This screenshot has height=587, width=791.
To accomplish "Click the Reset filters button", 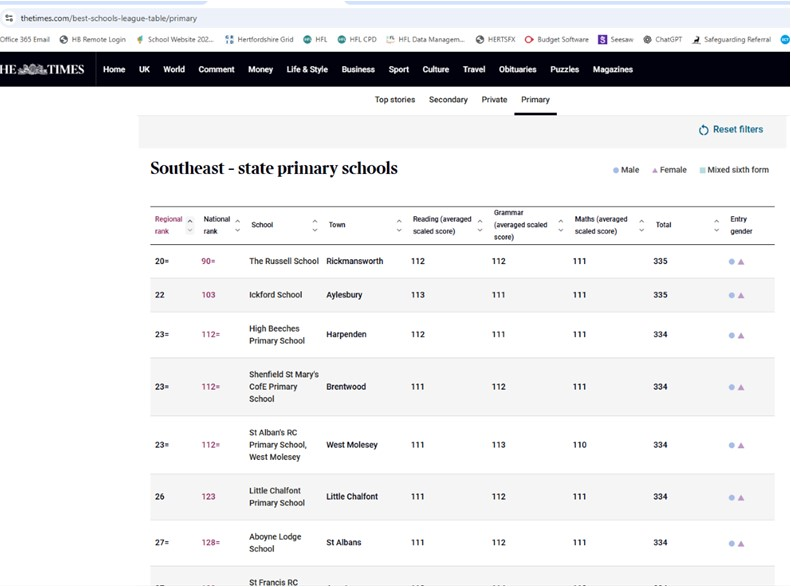I will pyautogui.click(x=730, y=130).
